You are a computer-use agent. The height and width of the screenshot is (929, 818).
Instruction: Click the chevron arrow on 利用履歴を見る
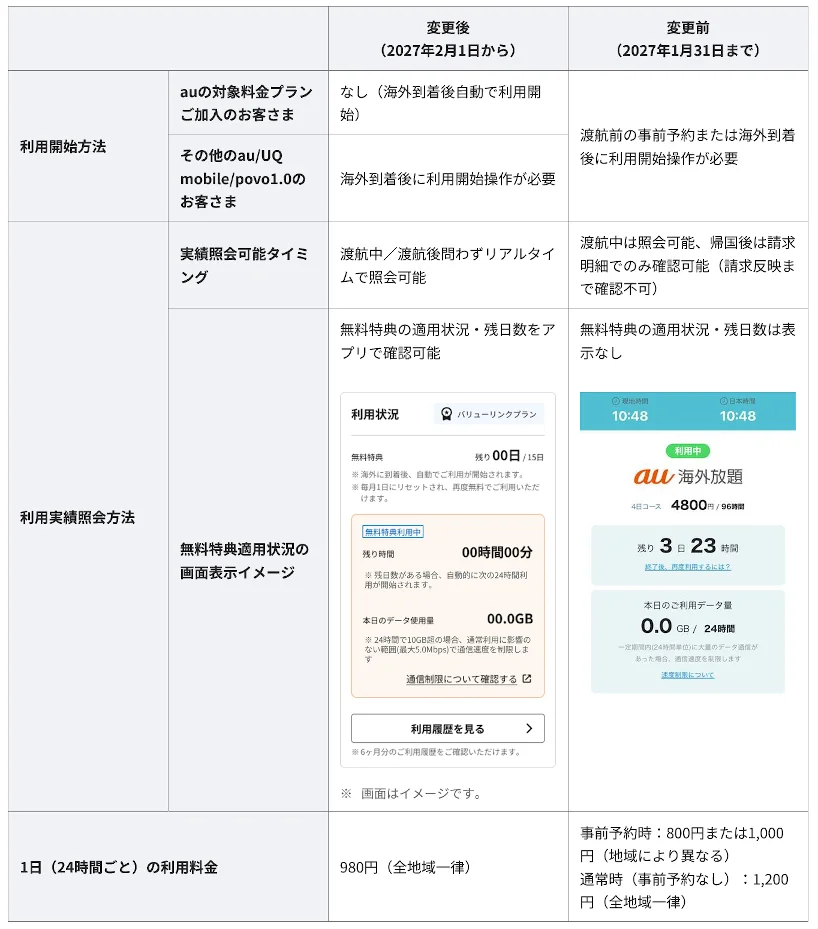pos(529,729)
